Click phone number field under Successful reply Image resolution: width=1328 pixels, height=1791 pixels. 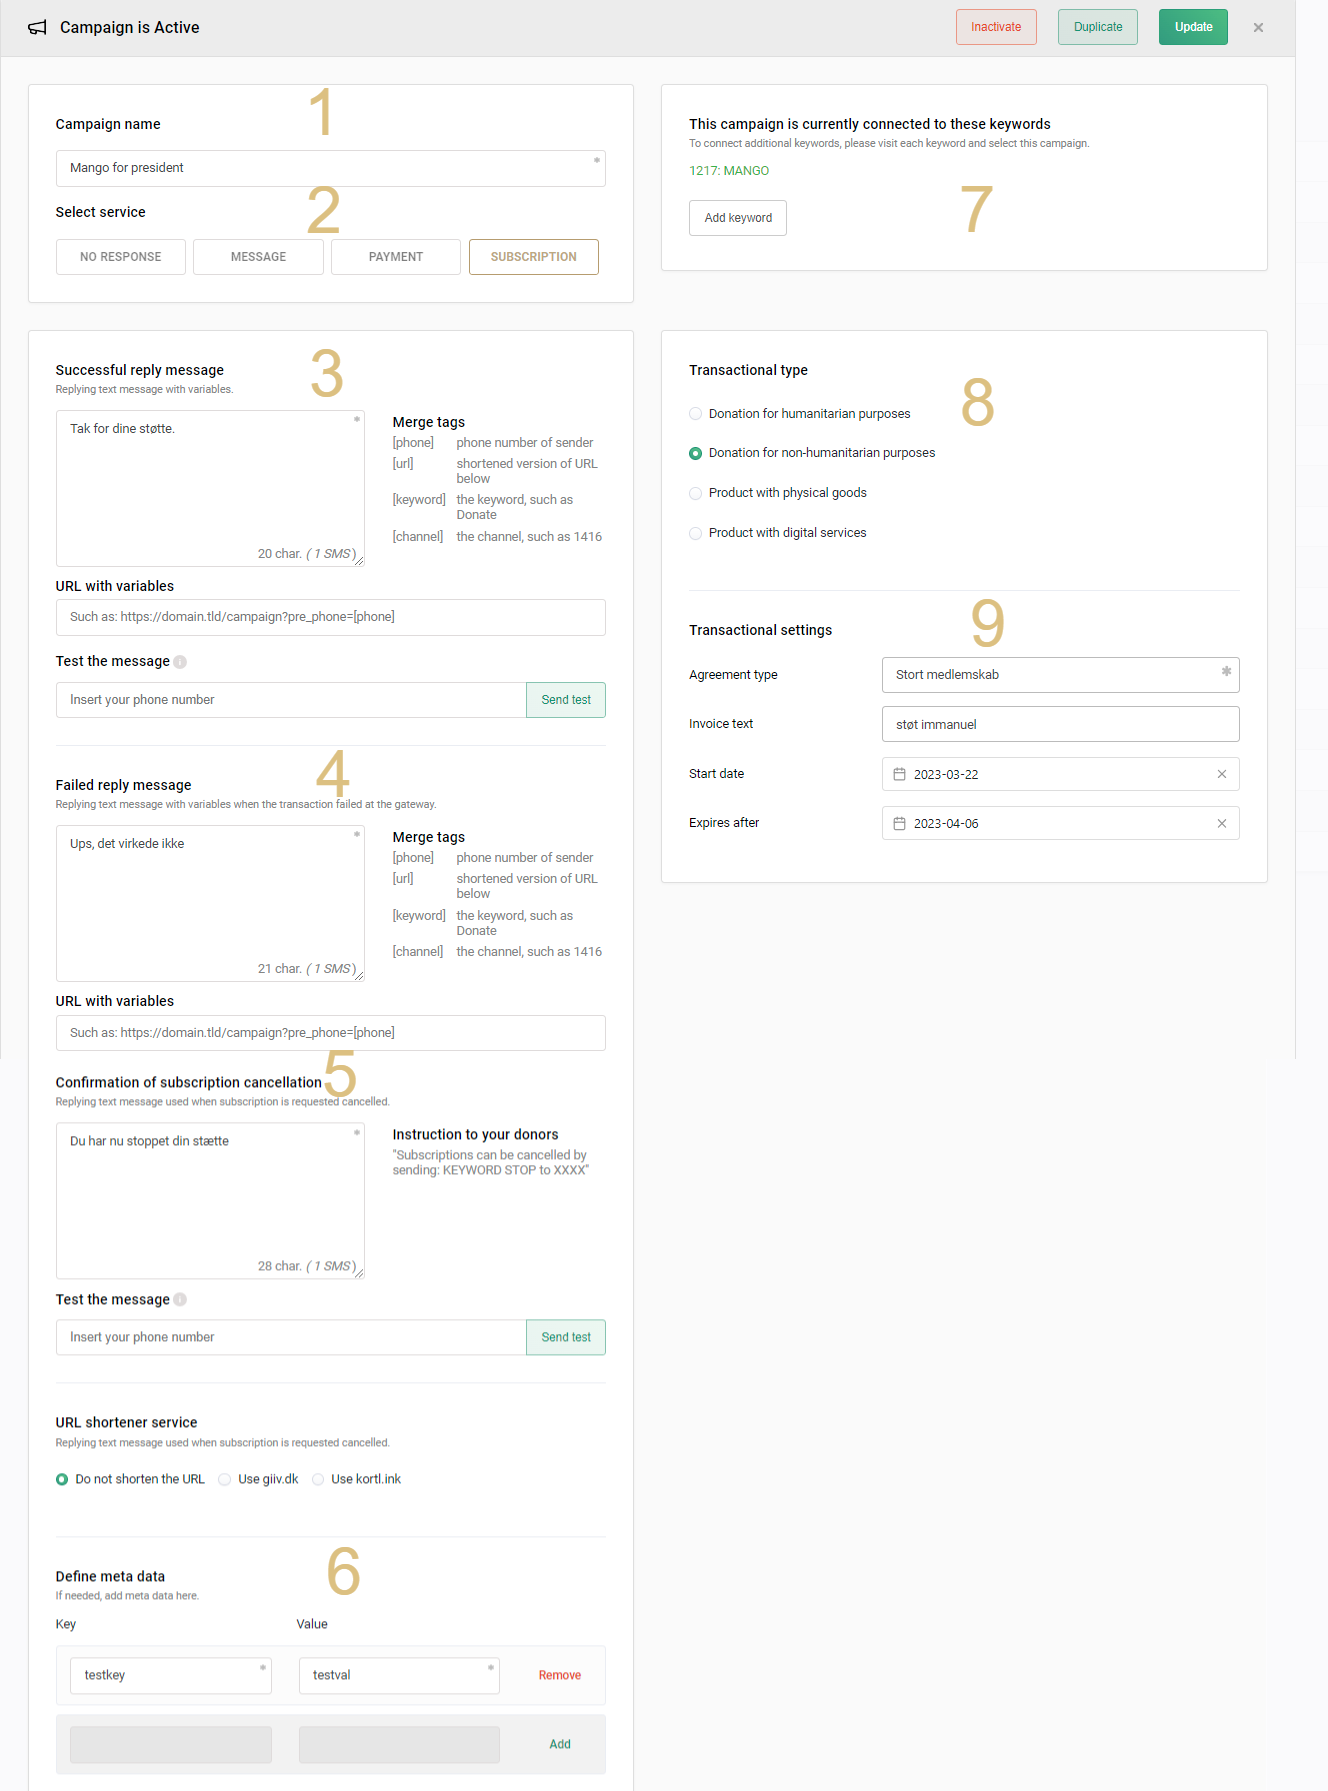pos(291,700)
